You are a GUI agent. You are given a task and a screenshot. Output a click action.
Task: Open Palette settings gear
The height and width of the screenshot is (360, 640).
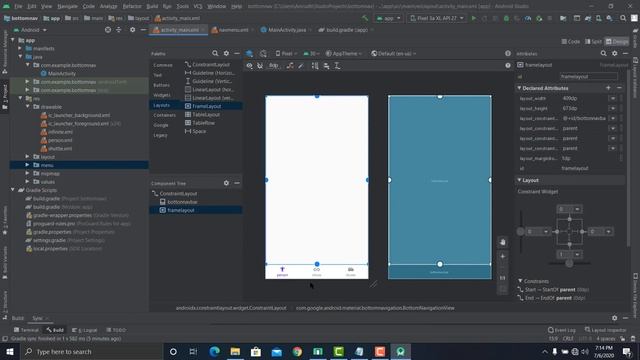click(226, 53)
